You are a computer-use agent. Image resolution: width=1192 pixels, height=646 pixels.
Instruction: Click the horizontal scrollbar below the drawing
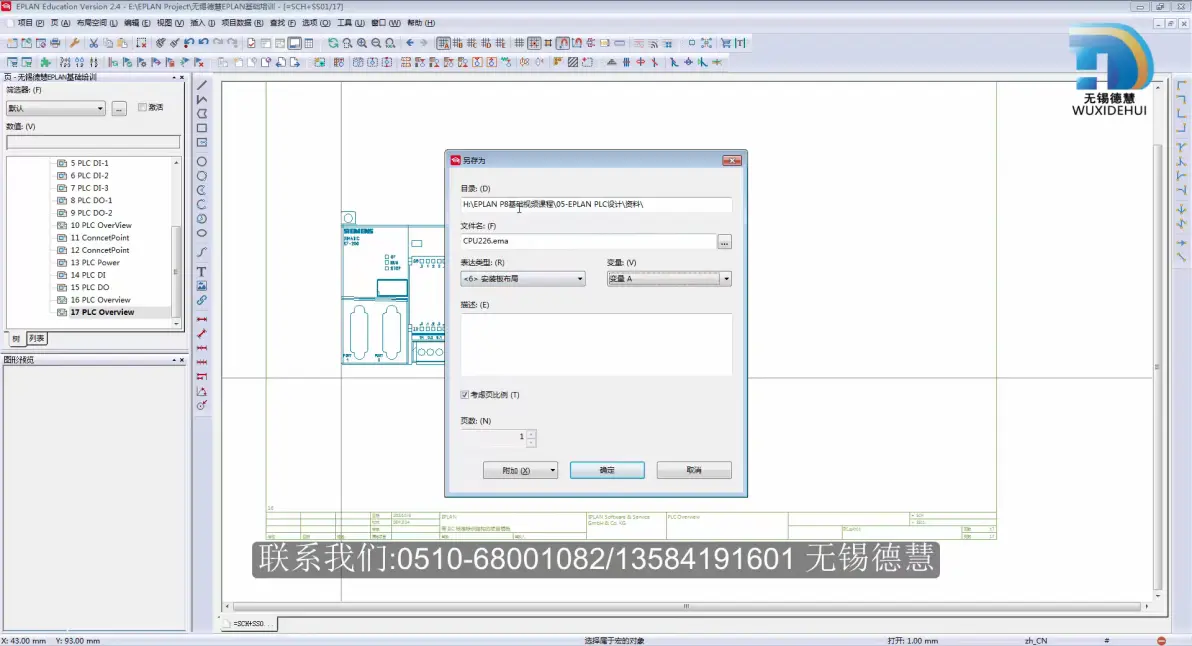click(x=686, y=606)
